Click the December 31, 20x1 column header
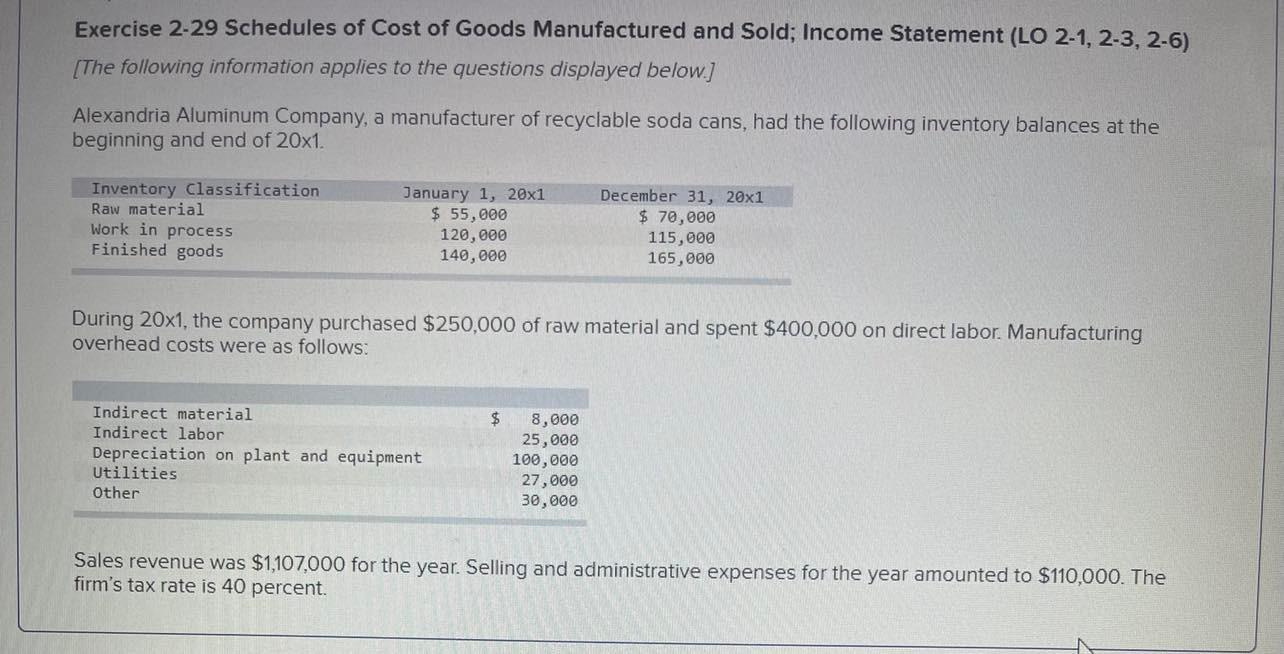 pos(681,197)
